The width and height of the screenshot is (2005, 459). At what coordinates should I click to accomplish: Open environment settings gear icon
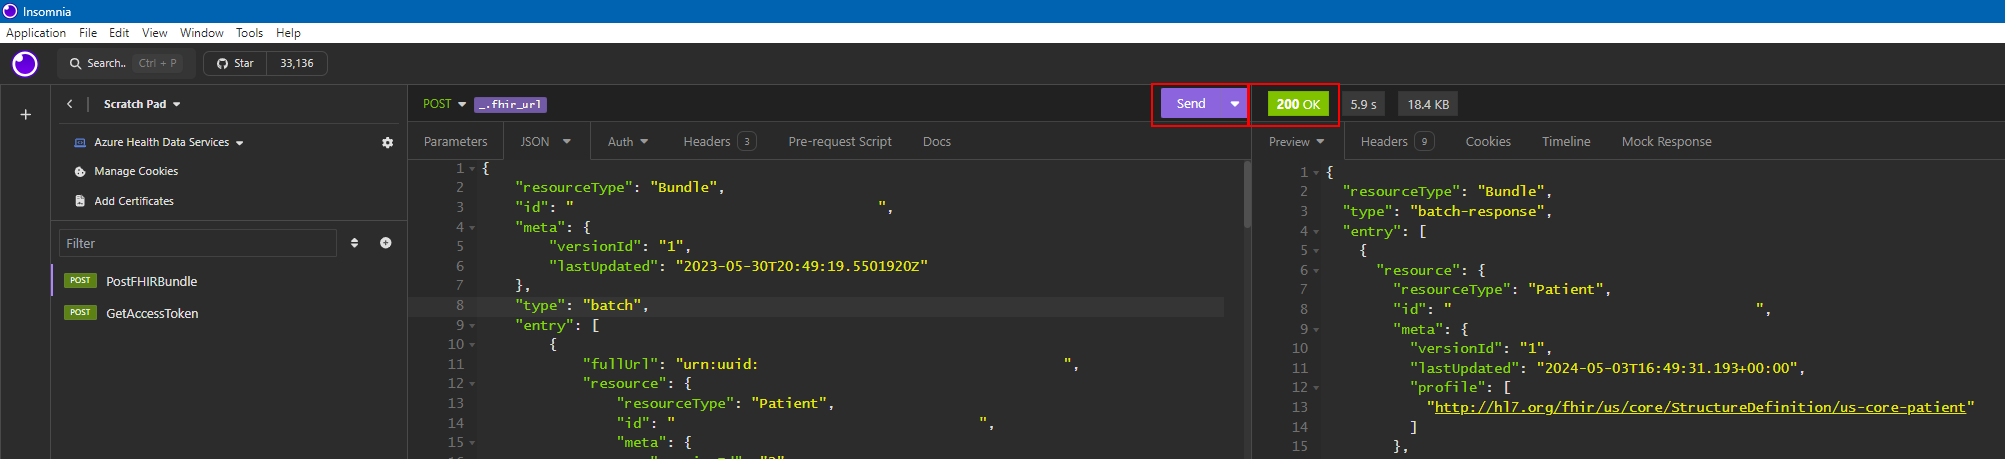coord(387,143)
